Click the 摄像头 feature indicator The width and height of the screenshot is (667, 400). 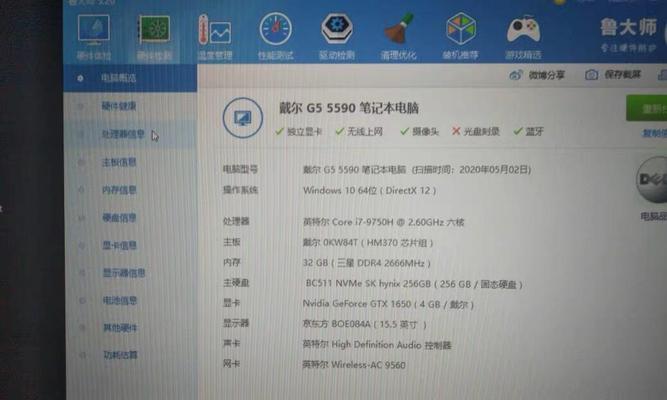pyautogui.click(x=419, y=131)
